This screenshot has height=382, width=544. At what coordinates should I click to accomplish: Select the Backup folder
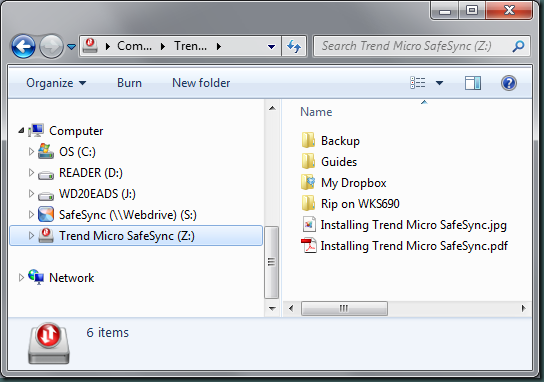(340, 141)
